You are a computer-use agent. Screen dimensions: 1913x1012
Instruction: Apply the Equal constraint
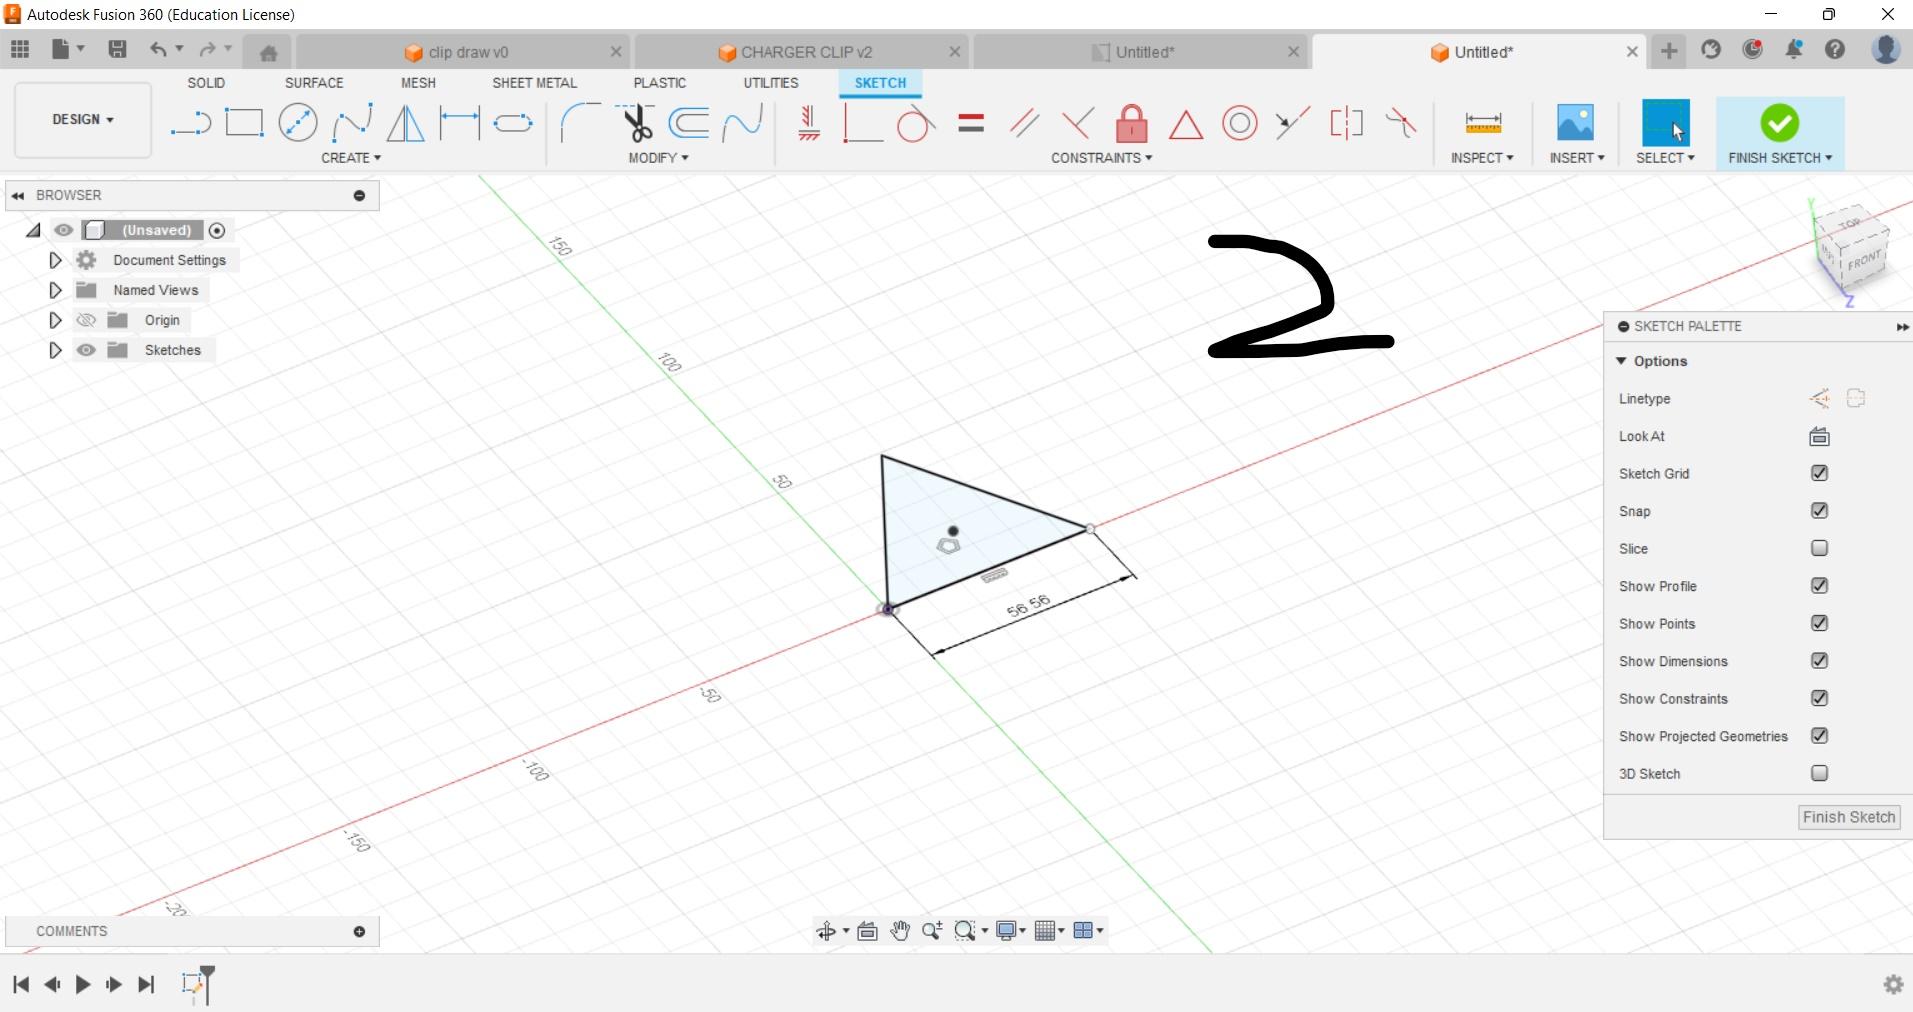(970, 122)
